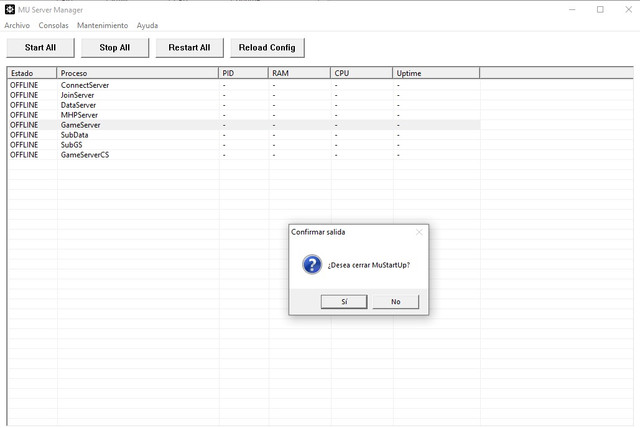Select the GameServer process row
The height and width of the screenshot is (428, 640).
pos(244,125)
